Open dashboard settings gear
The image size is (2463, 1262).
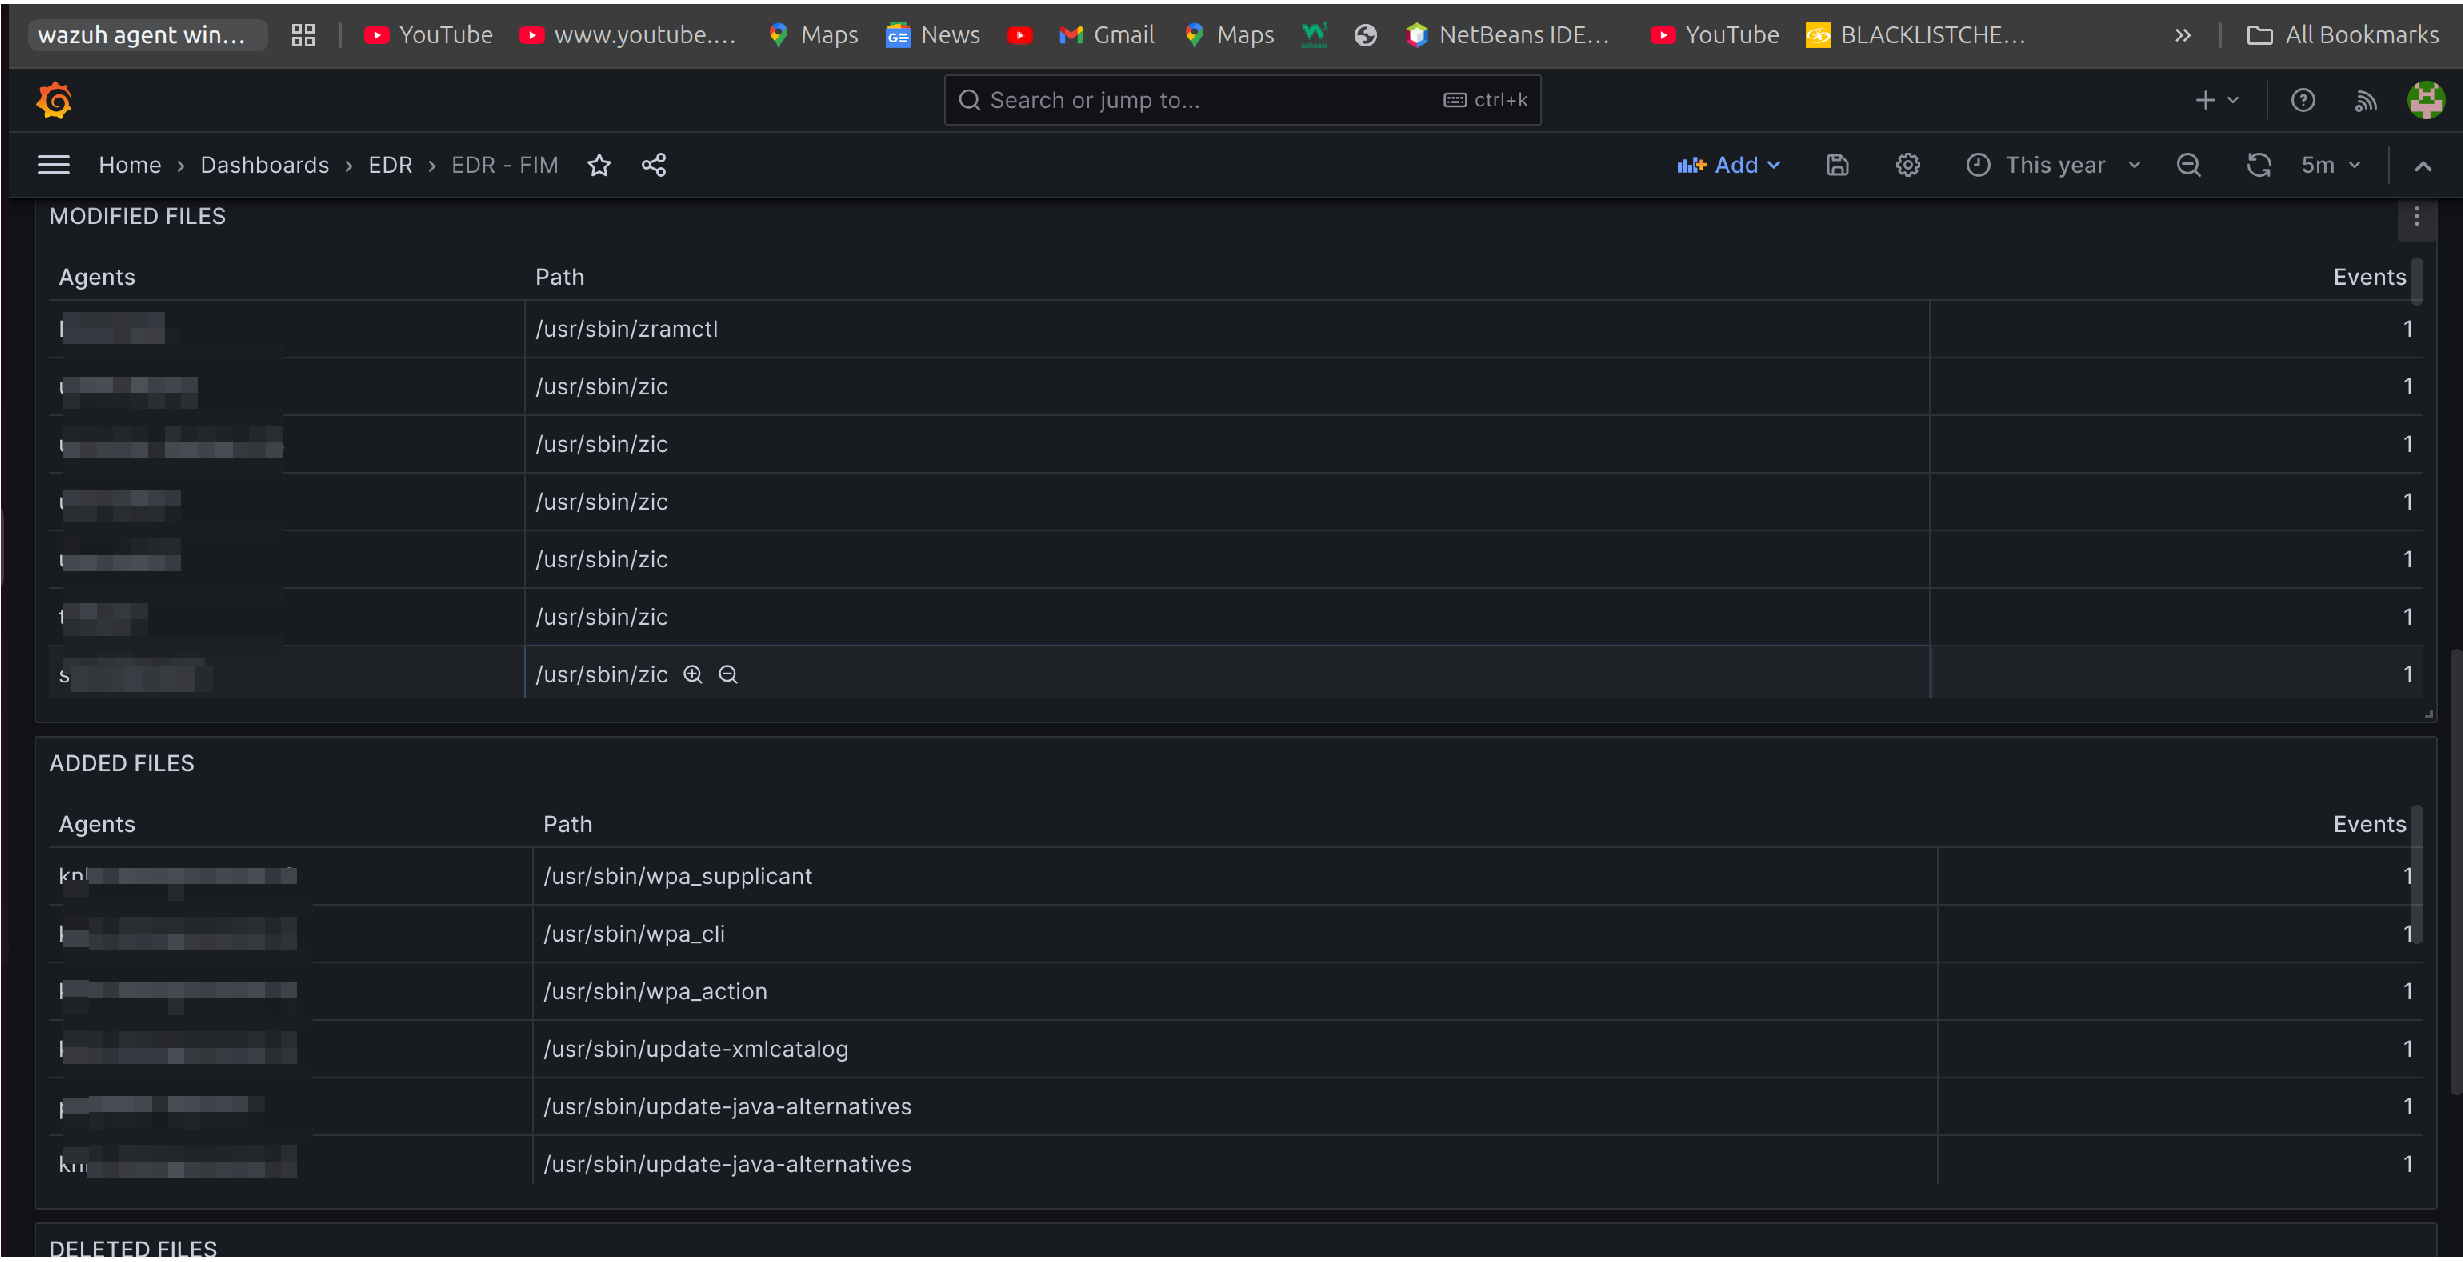[x=1907, y=165]
